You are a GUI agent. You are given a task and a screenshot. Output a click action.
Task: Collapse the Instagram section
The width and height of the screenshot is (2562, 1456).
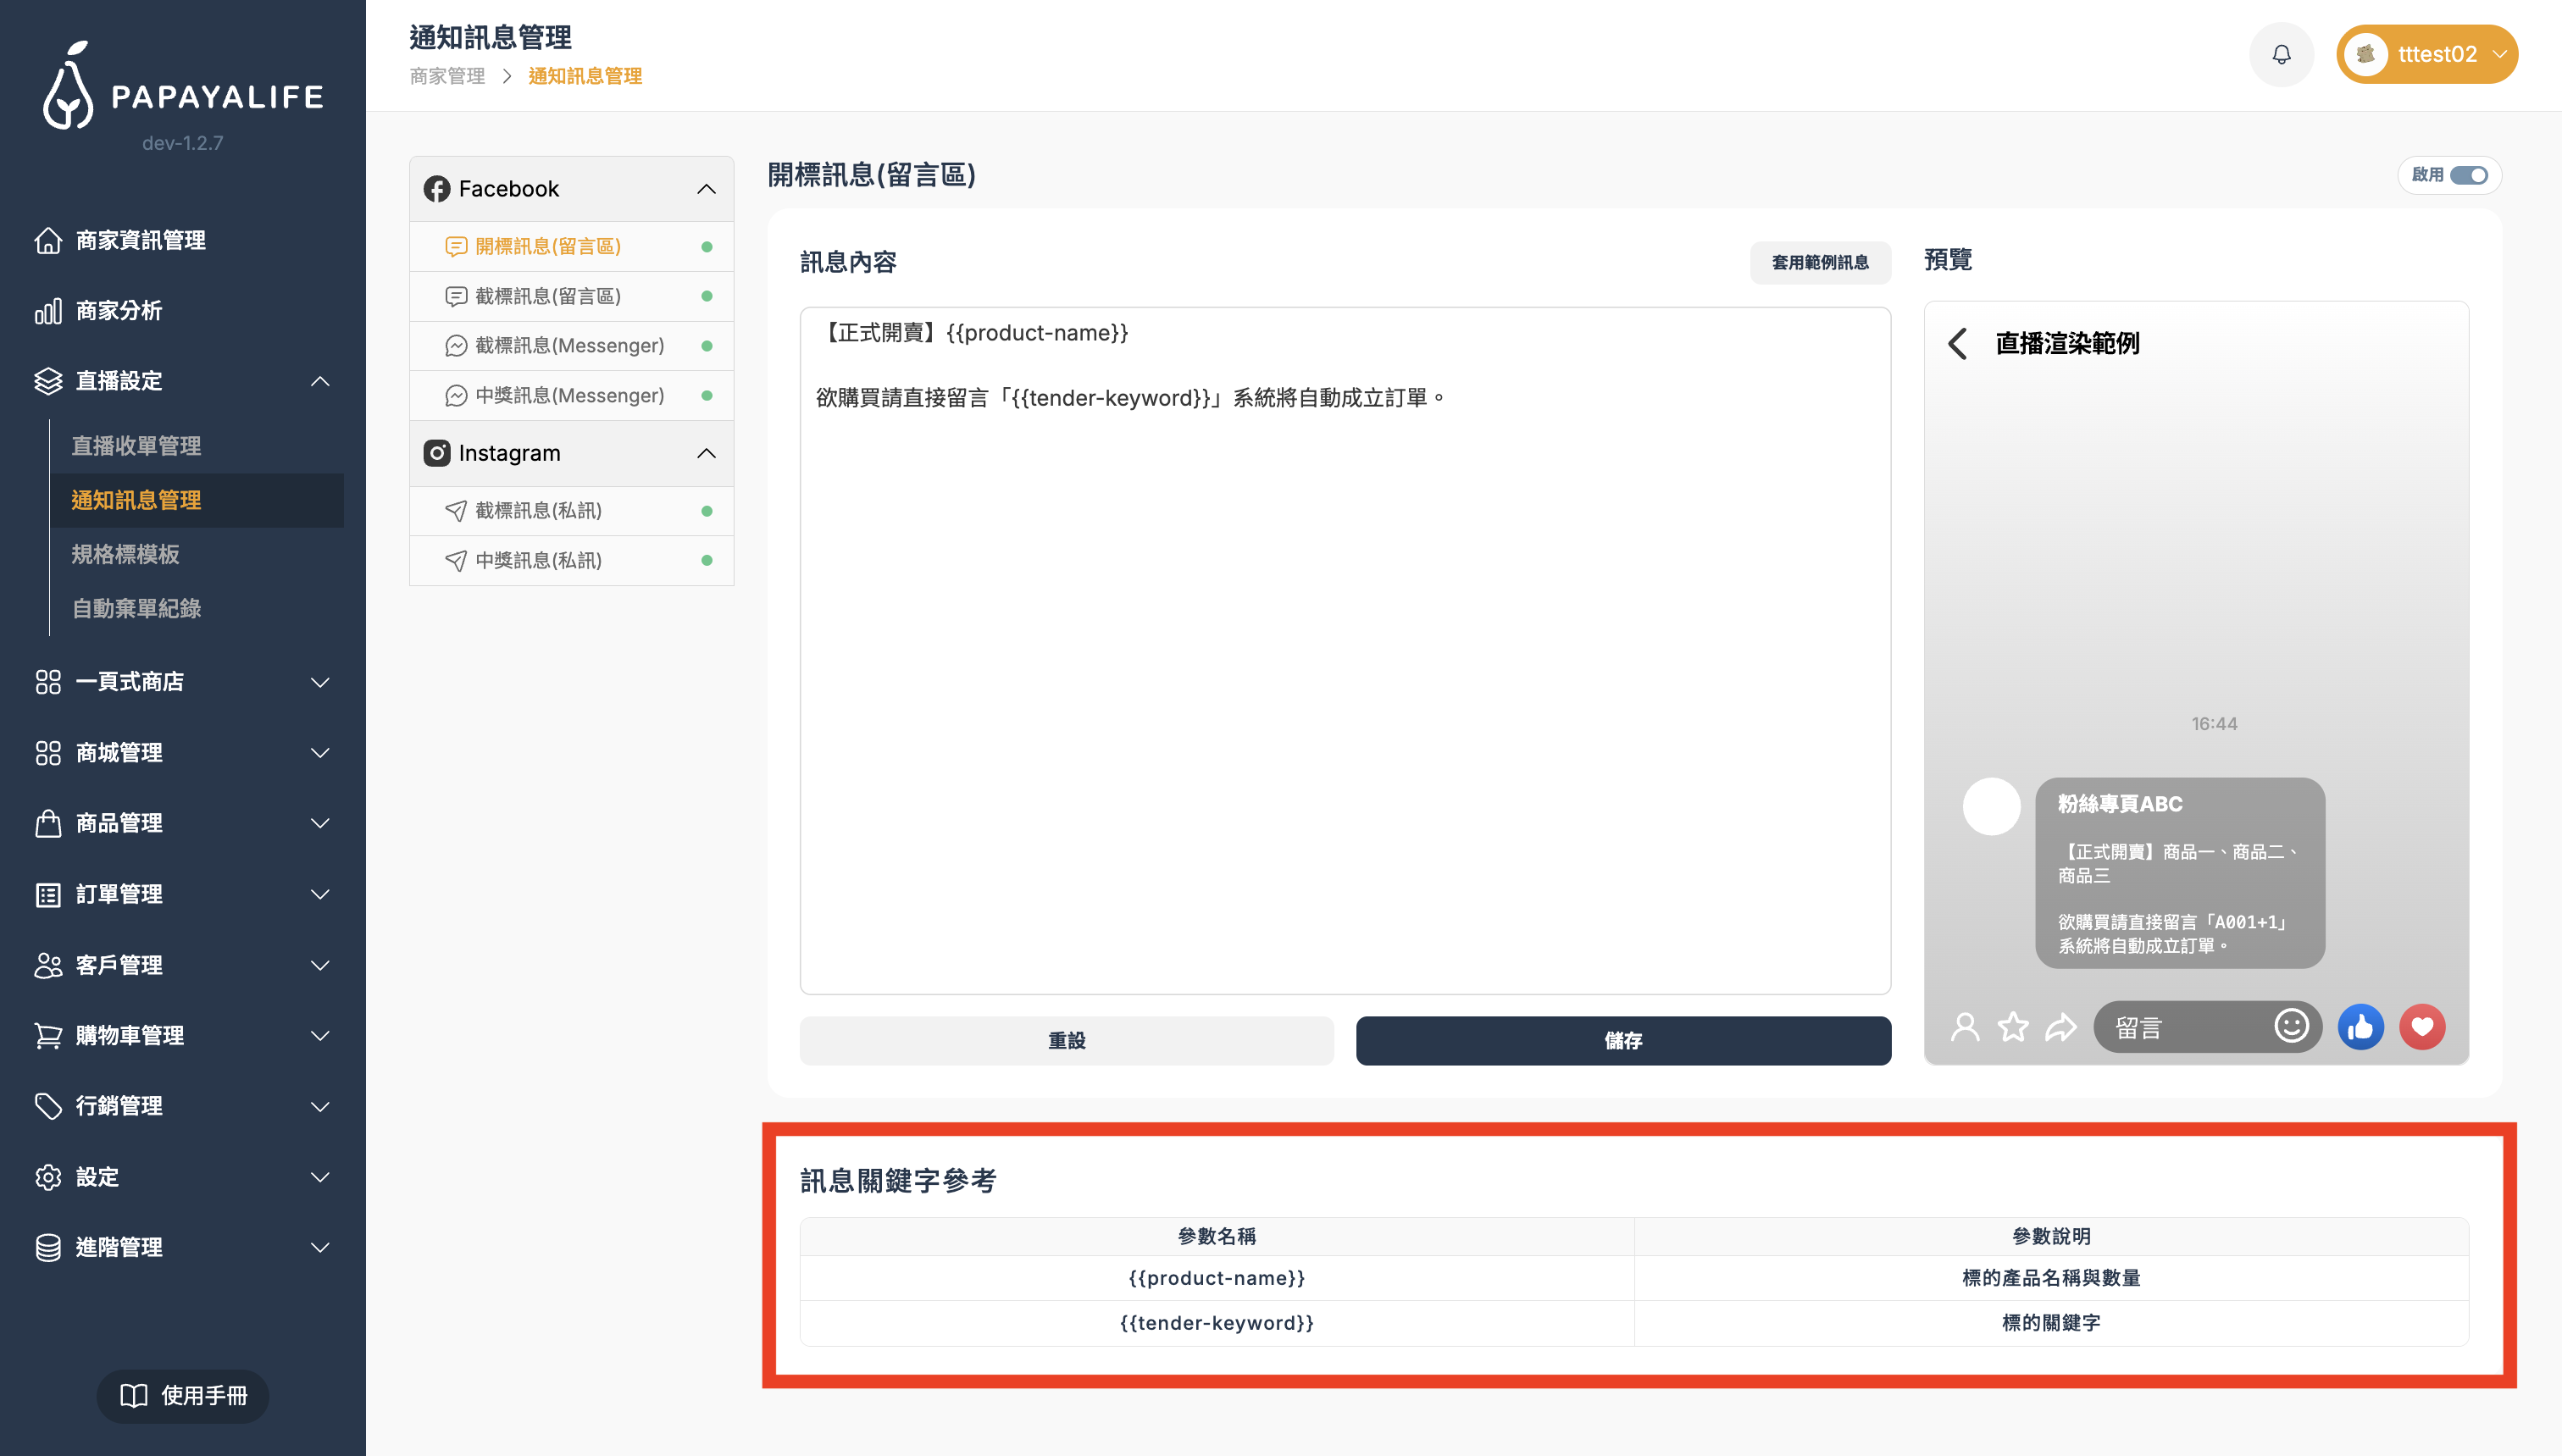[707, 452]
